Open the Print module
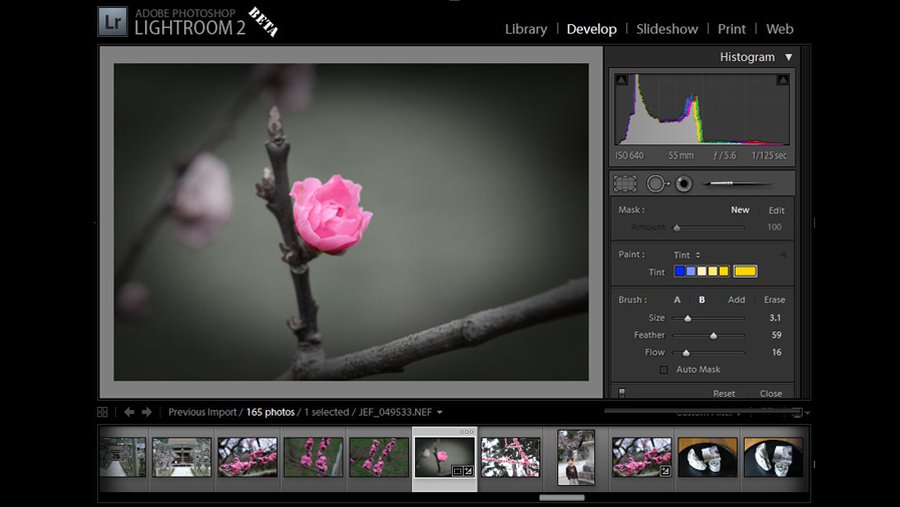Viewport: 900px width, 507px height. tap(732, 29)
